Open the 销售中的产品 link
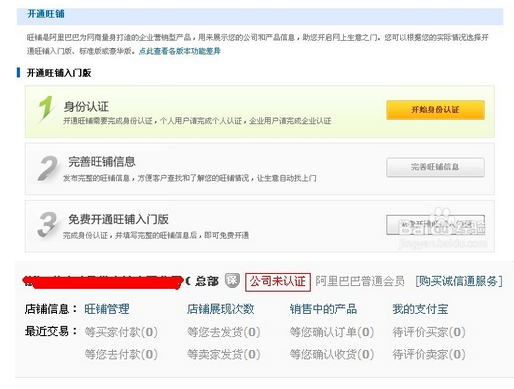 [x=323, y=309]
